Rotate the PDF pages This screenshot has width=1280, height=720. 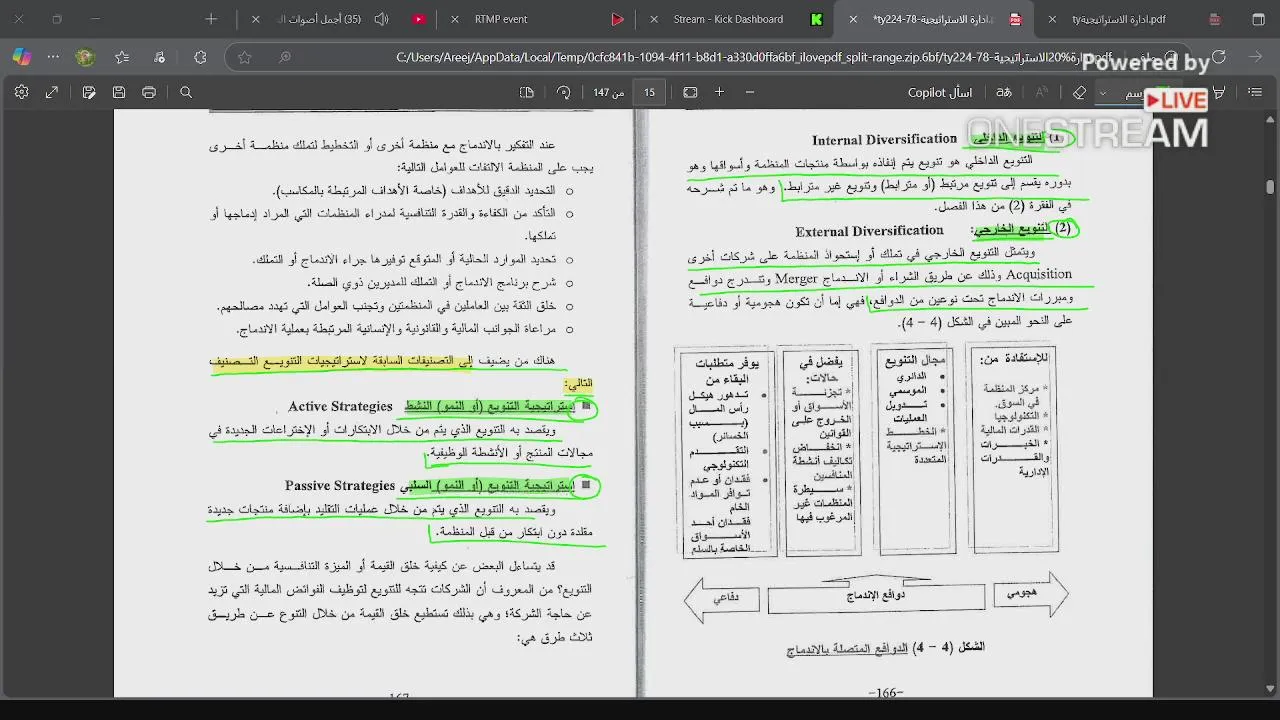[564, 92]
